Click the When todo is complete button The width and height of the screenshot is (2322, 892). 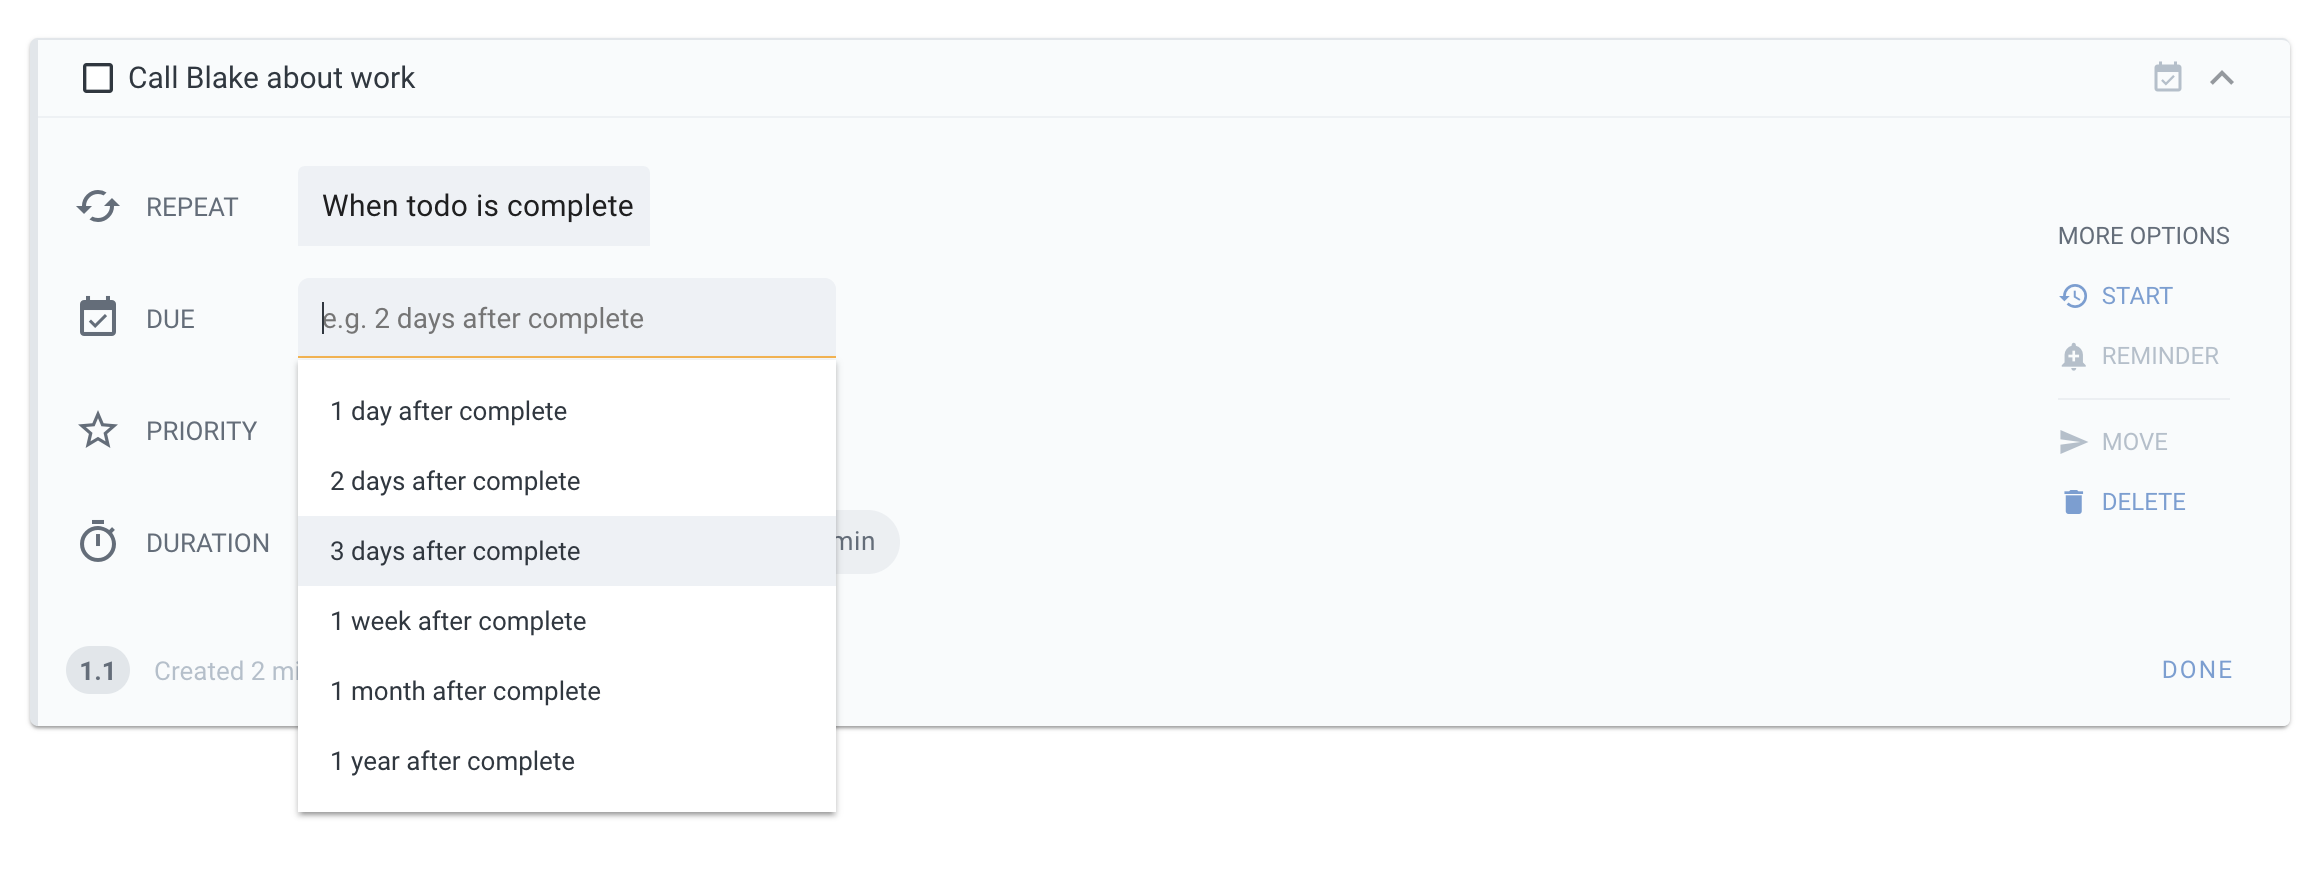point(476,206)
